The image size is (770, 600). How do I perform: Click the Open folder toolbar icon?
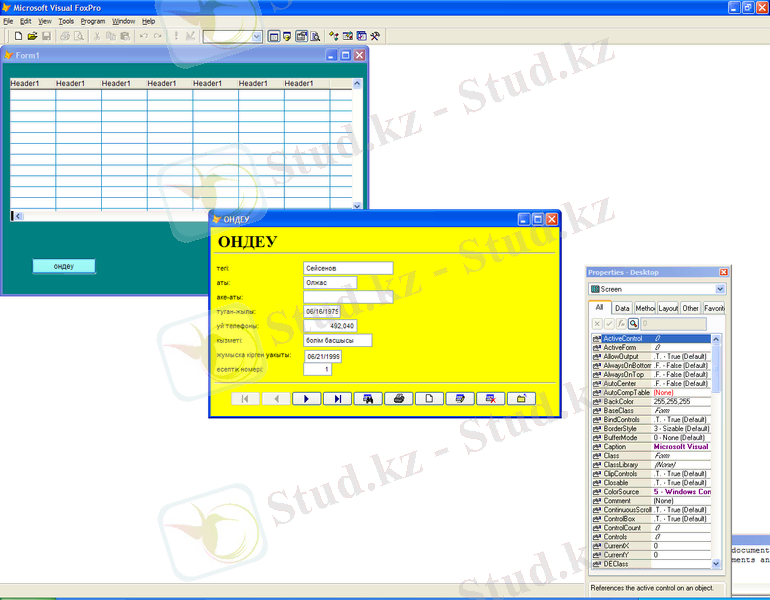click(x=32, y=36)
